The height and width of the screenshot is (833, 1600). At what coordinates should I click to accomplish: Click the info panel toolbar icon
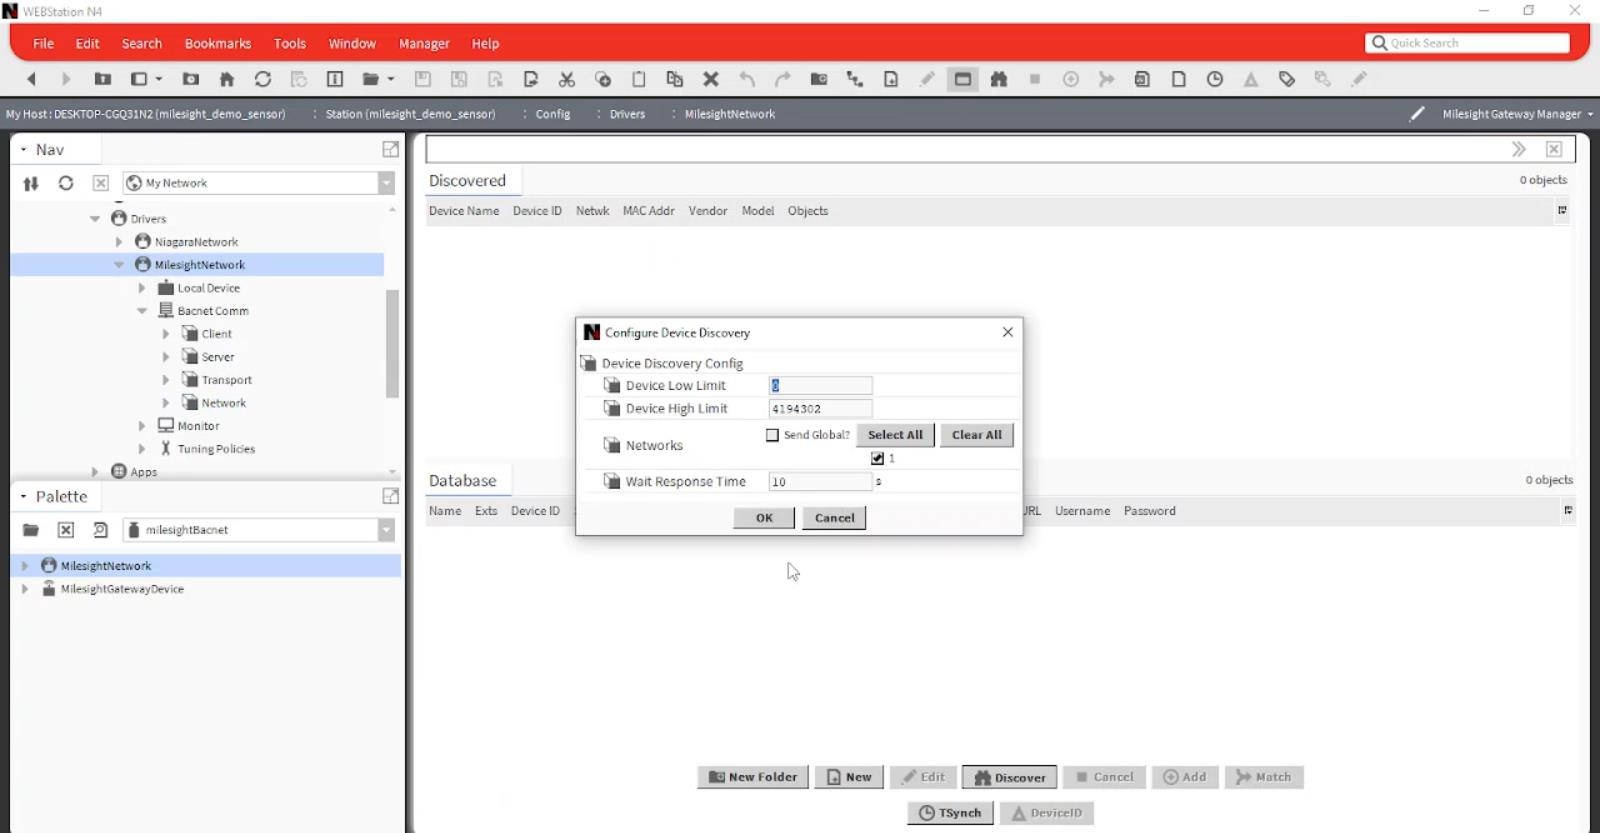(335, 79)
